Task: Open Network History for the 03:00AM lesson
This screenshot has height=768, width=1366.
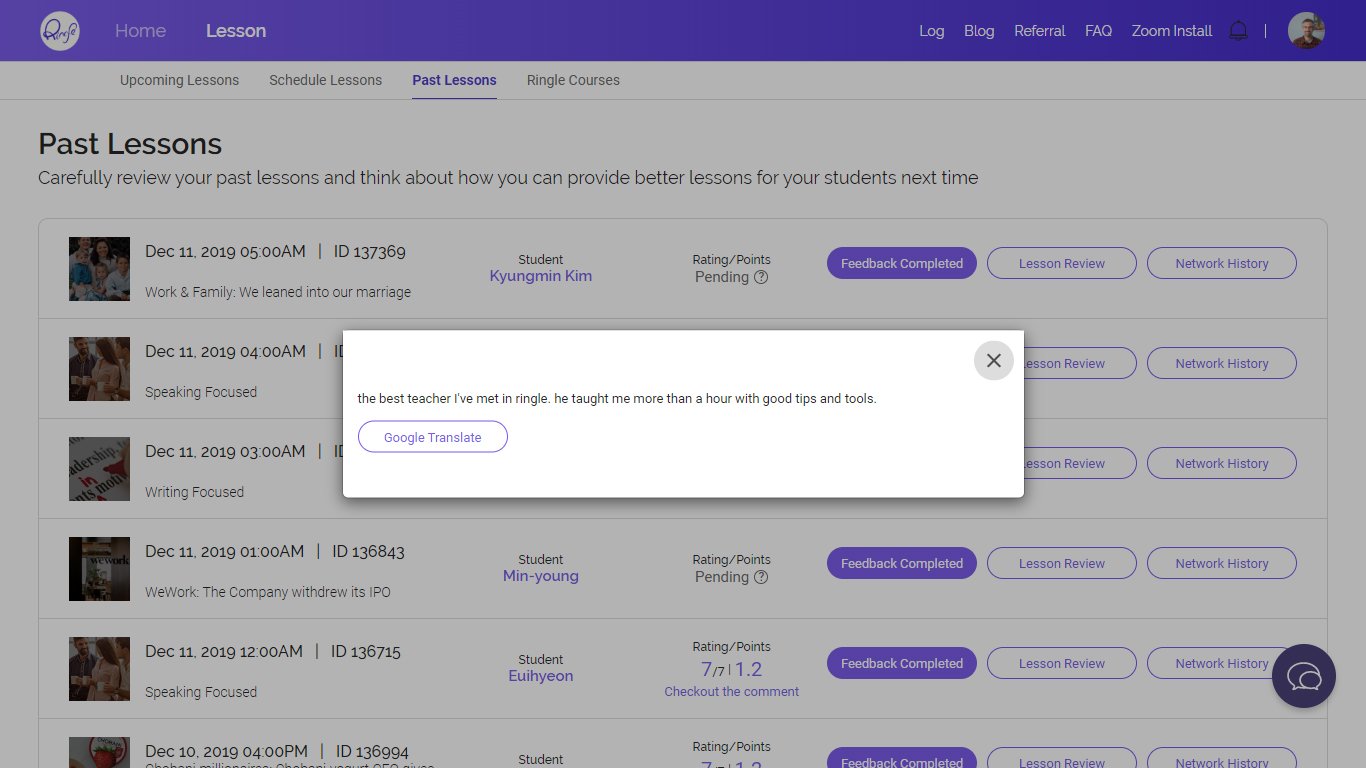Action: click(x=1222, y=463)
